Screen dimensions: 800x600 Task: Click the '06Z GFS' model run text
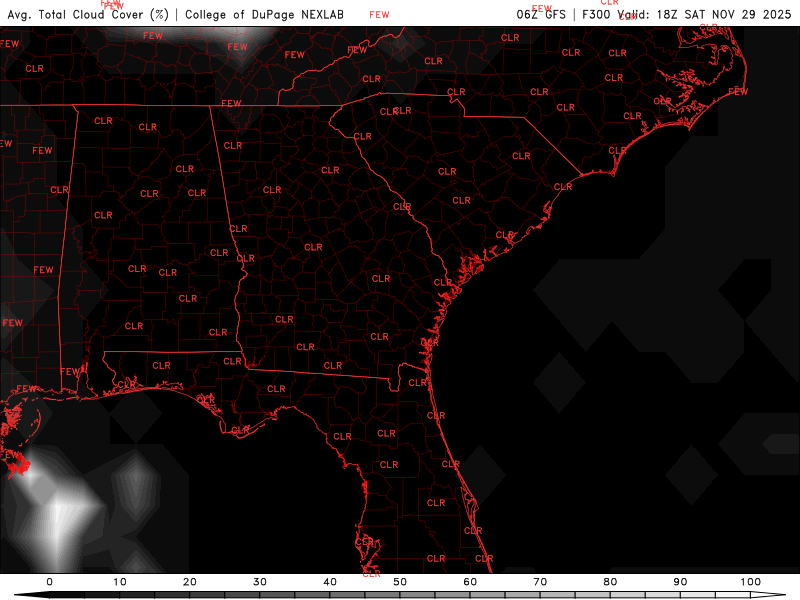click(541, 14)
